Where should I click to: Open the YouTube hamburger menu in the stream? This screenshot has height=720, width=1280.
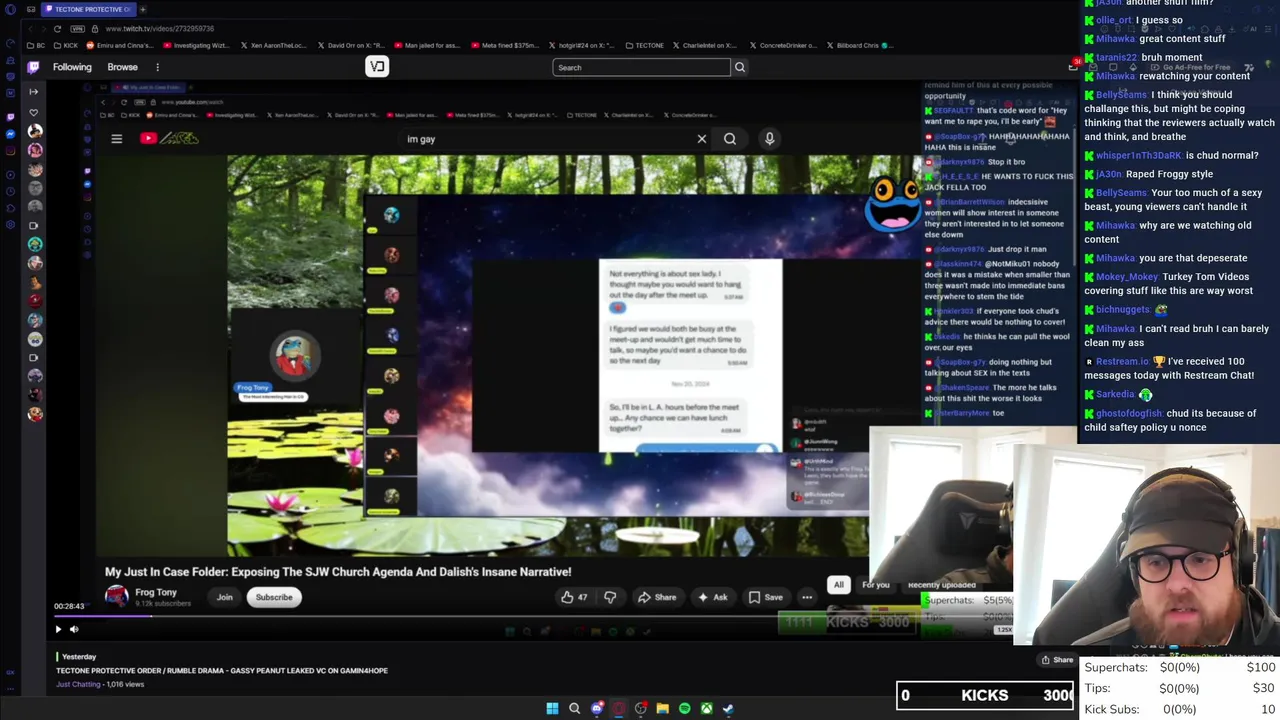[116, 139]
